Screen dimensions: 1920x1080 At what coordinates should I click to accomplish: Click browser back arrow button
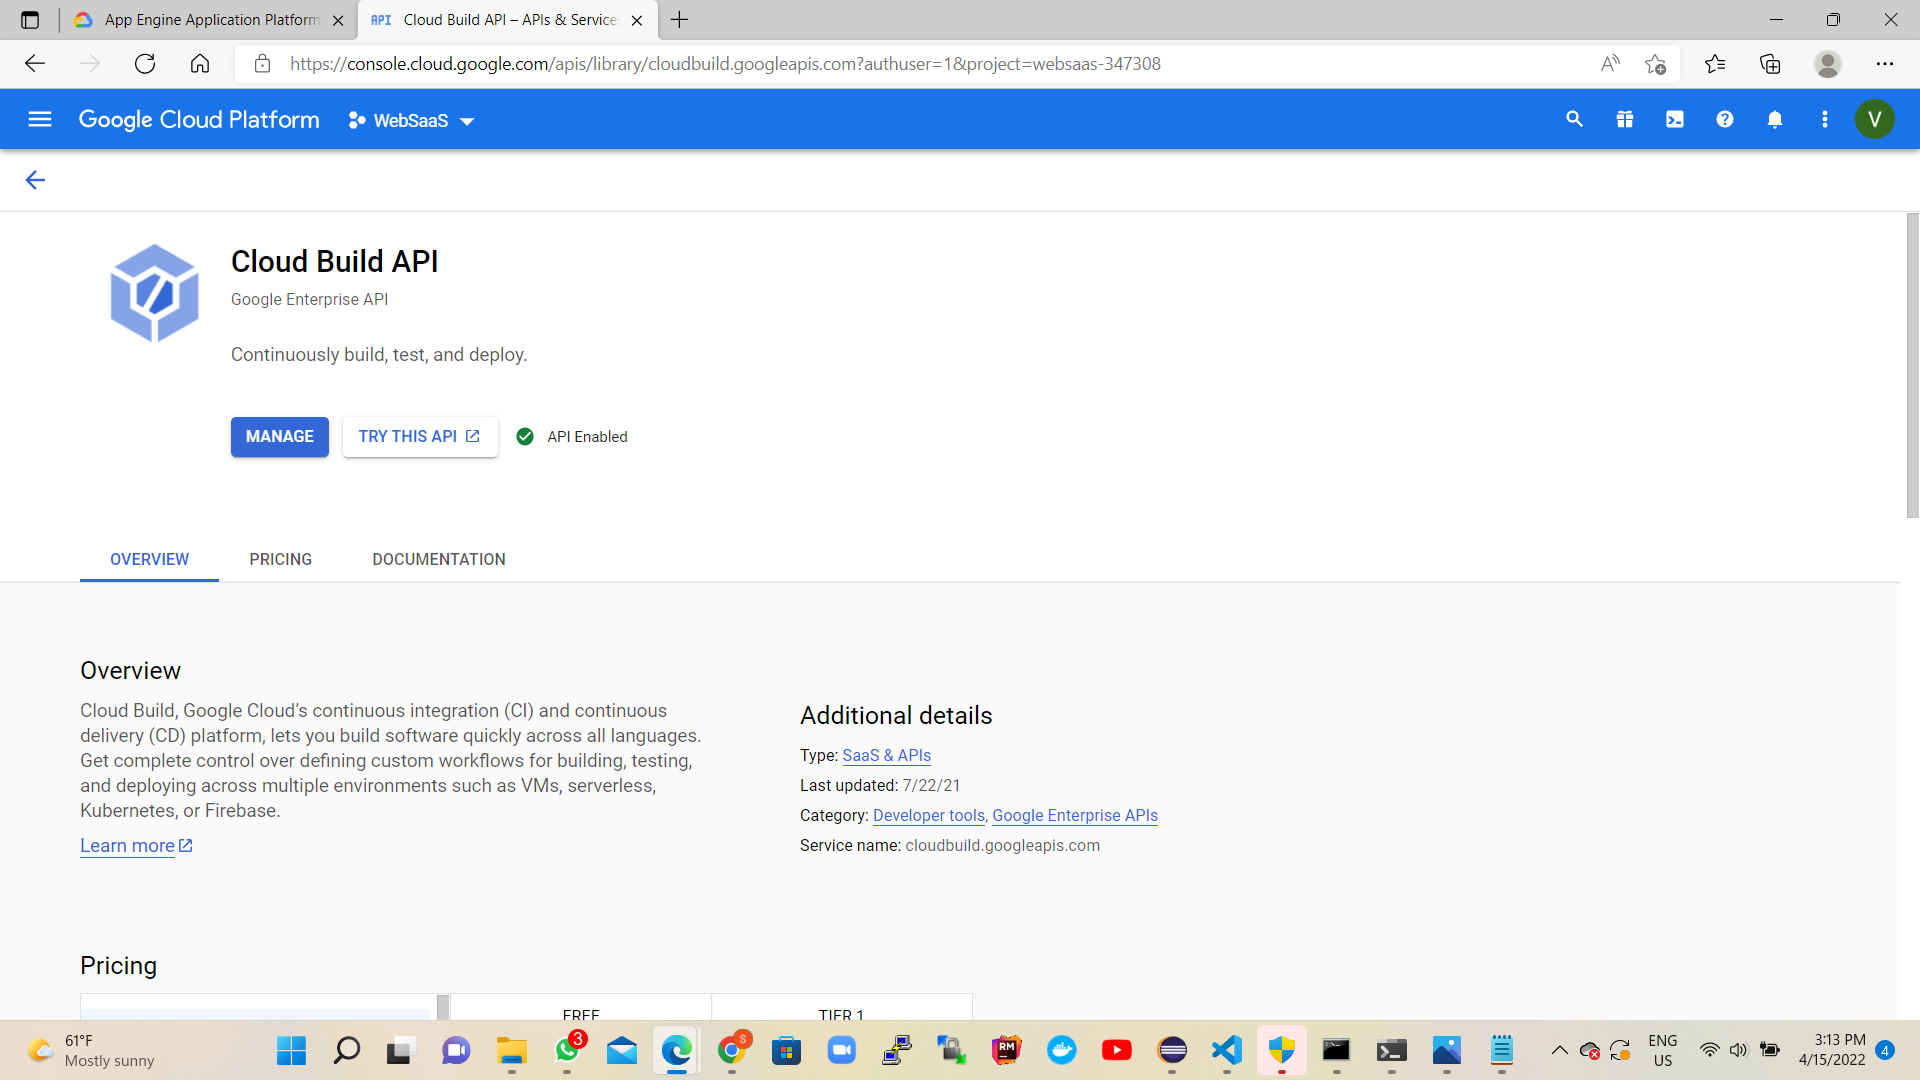pos(35,64)
